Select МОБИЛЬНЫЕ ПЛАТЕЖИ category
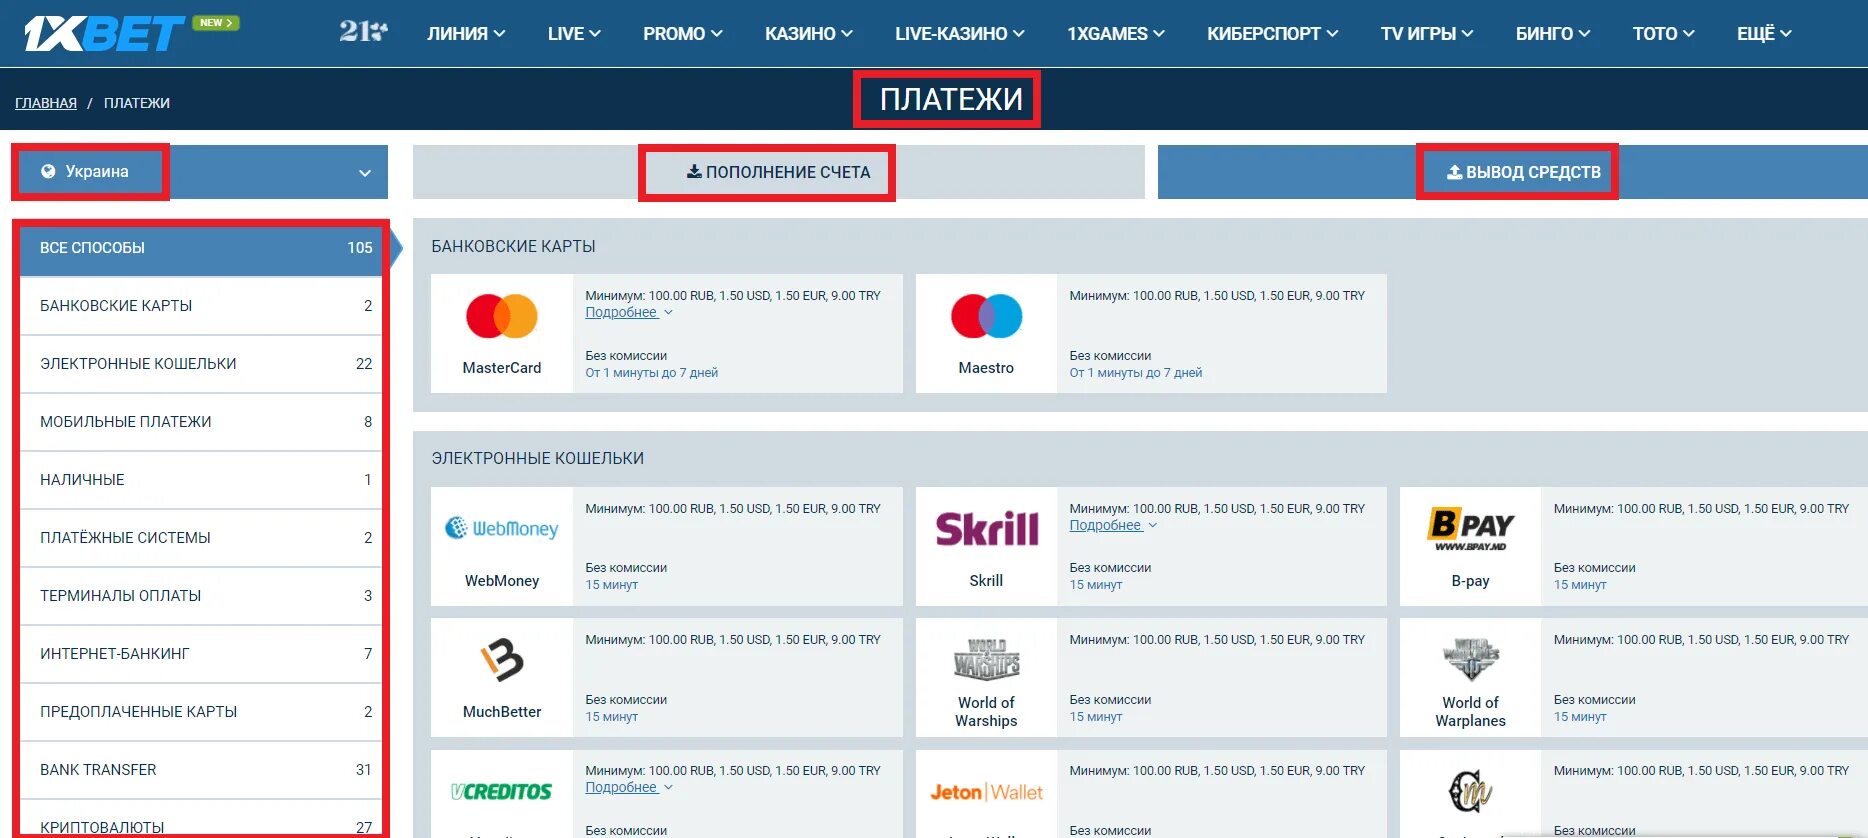Viewport: 1868px width, 838px height. click(x=202, y=422)
